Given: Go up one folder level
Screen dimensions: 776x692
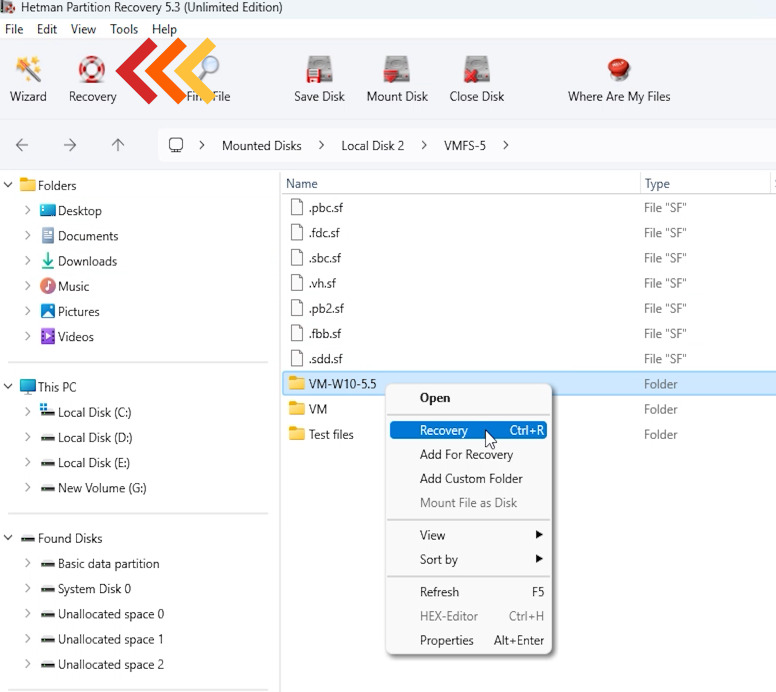Looking at the screenshot, I should coord(118,145).
